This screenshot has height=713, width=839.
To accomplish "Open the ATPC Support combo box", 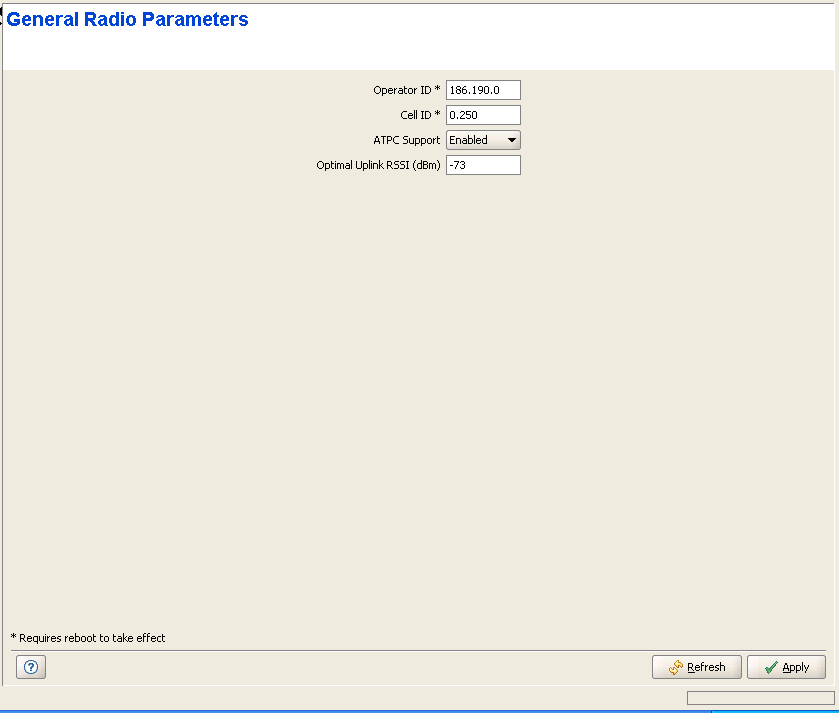I will point(483,140).
